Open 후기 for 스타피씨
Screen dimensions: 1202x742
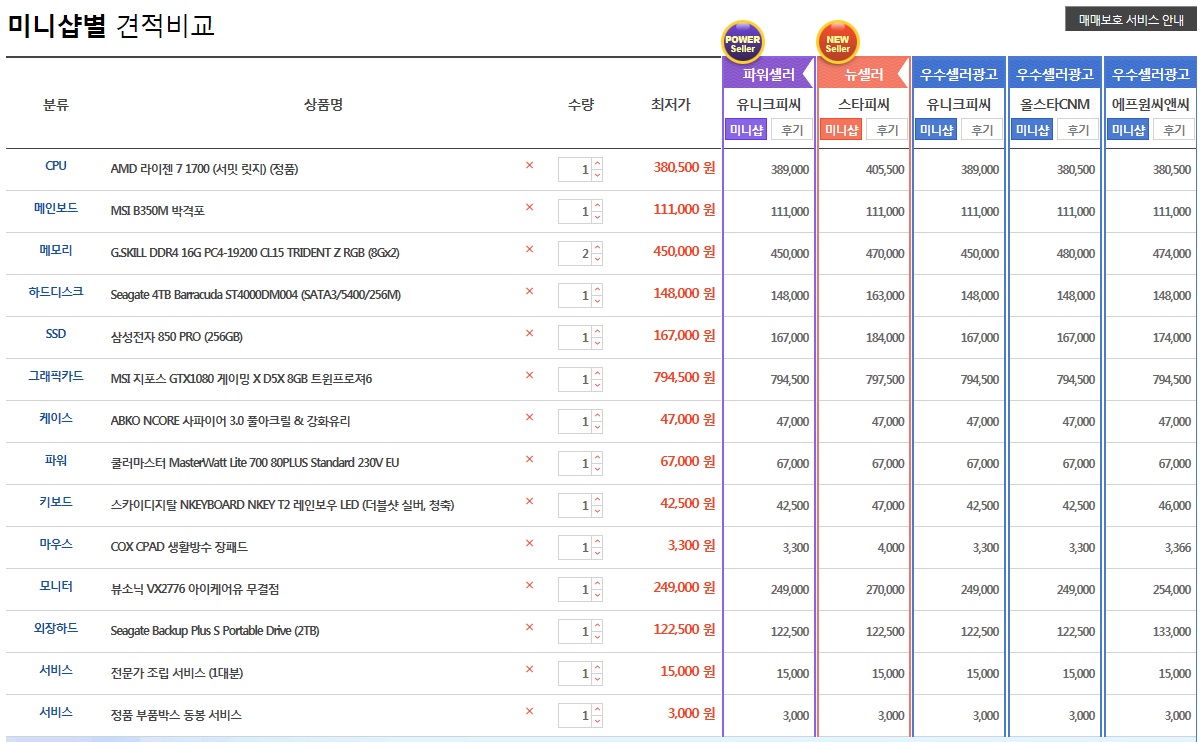[x=887, y=130]
